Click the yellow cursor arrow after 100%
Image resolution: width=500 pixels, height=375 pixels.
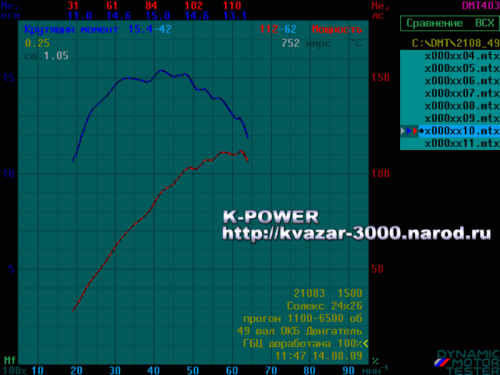tap(366, 343)
